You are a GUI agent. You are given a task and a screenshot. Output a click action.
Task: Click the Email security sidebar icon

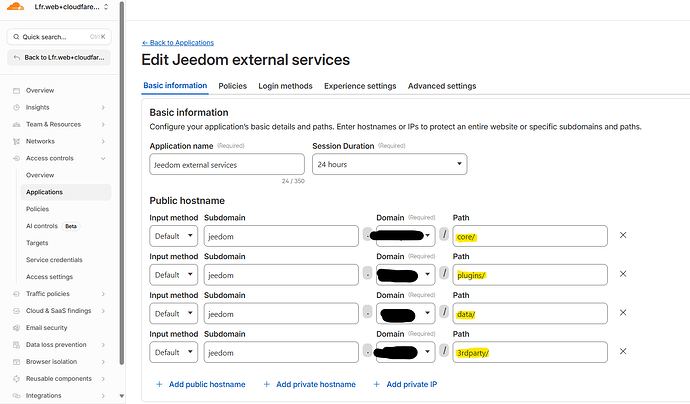tap(17, 327)
